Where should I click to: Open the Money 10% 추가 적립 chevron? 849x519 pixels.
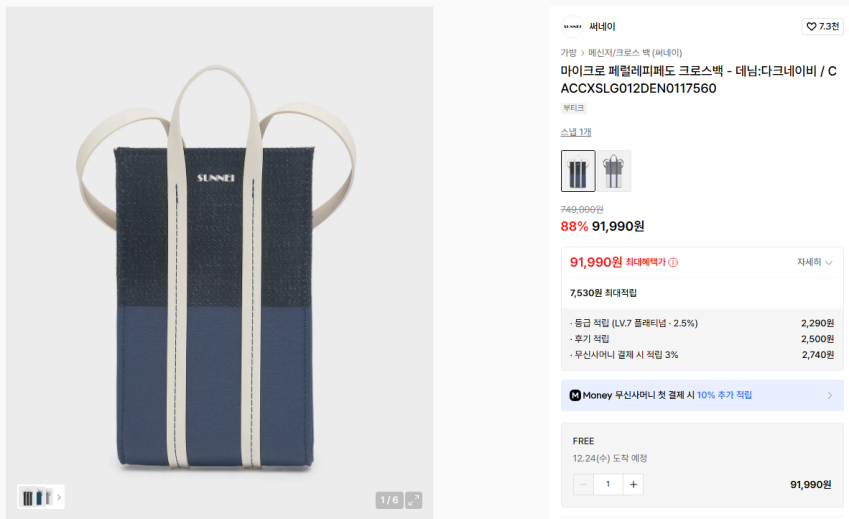(x=830, y=396)
